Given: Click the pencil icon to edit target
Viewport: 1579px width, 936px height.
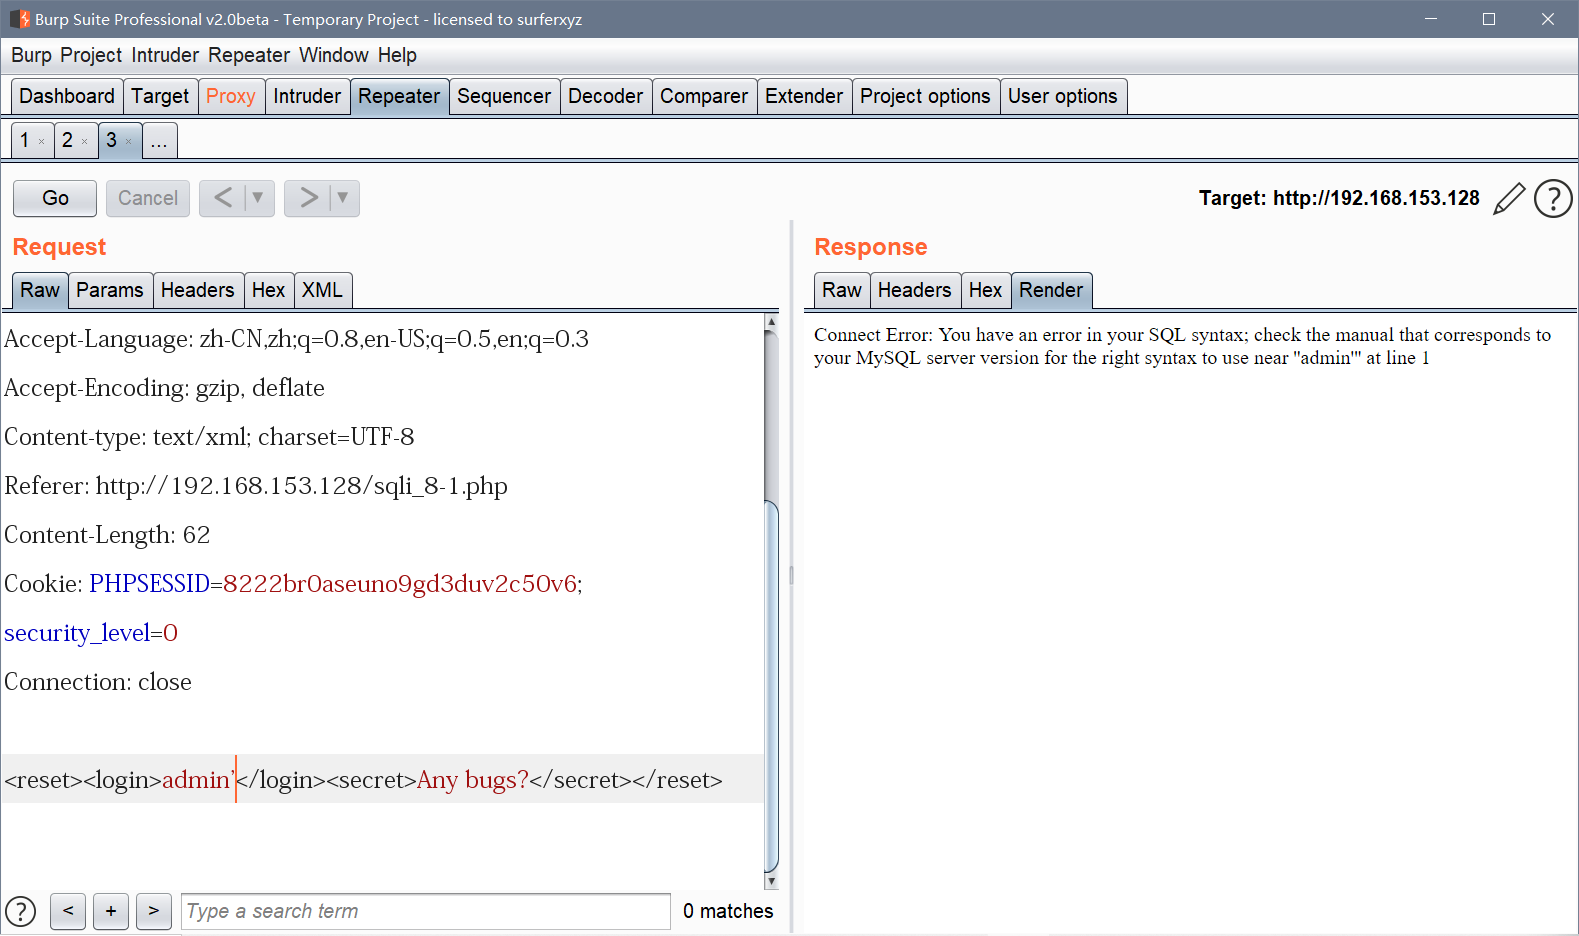Looking at the screenshot, I should coord(1508,198).
